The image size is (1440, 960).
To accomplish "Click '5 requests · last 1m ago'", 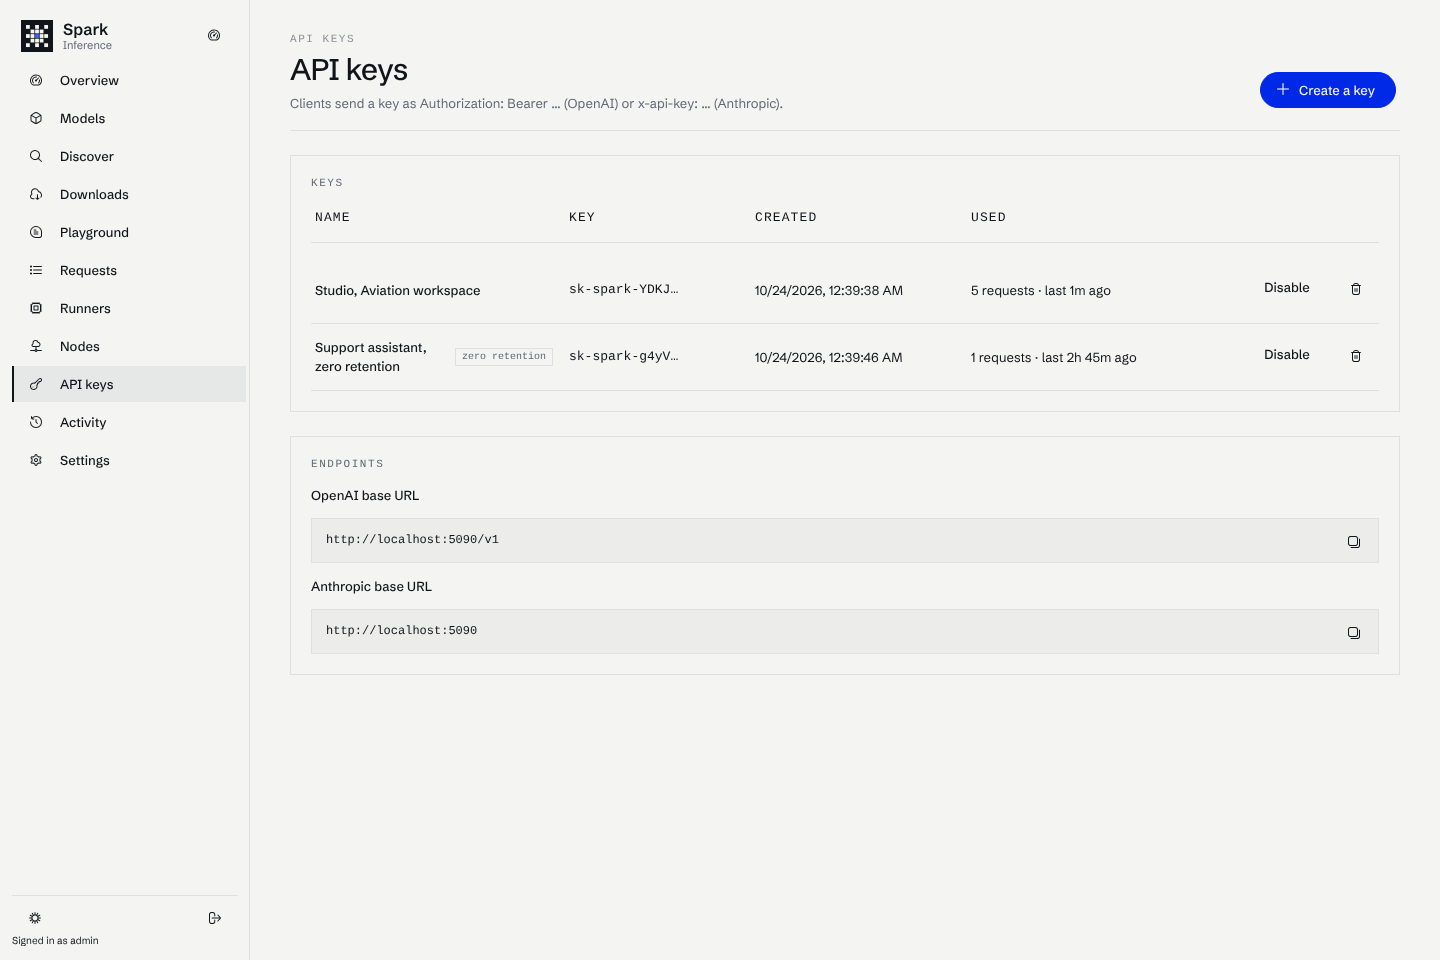I will click(1041, 290).
